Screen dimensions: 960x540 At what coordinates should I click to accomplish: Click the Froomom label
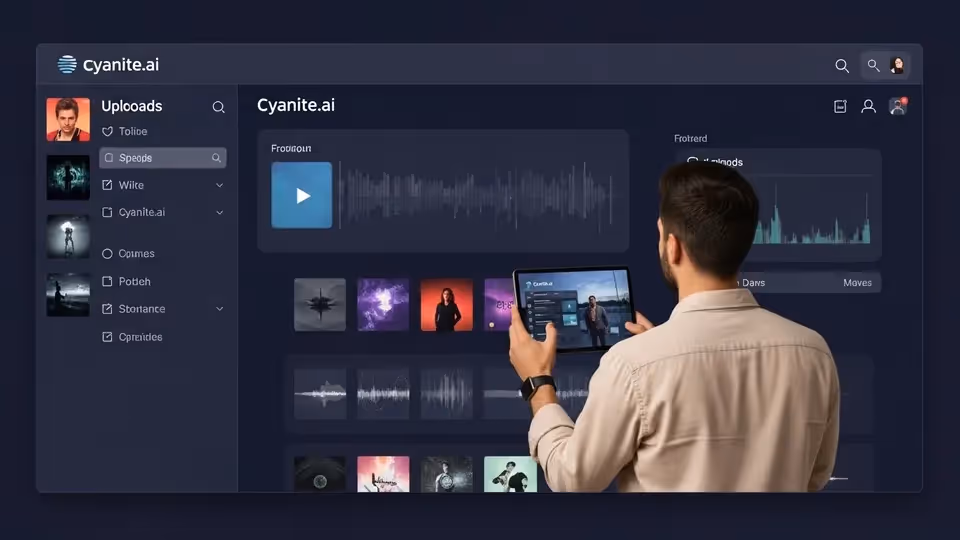pos(291,148)
